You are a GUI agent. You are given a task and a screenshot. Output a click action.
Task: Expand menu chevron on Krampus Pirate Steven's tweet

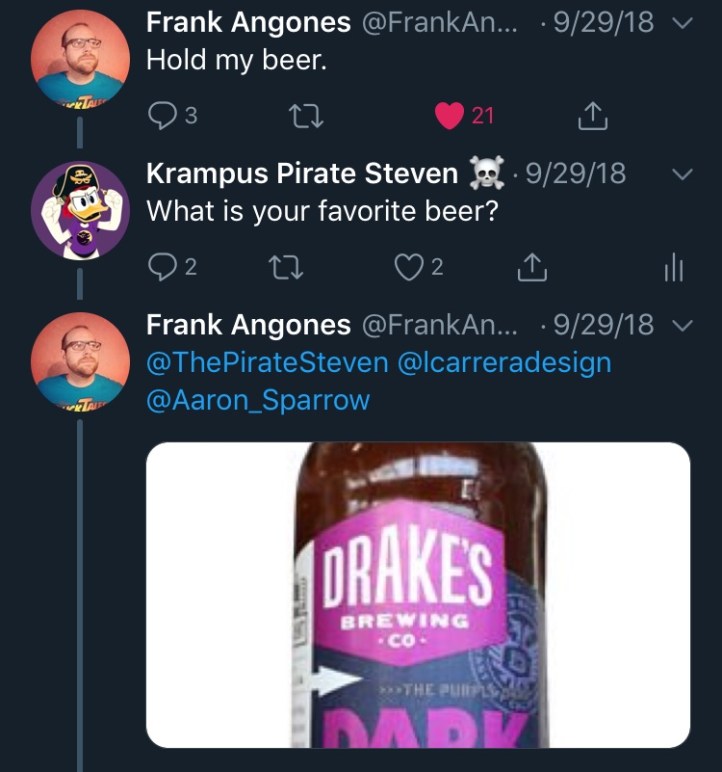point(683,174)
